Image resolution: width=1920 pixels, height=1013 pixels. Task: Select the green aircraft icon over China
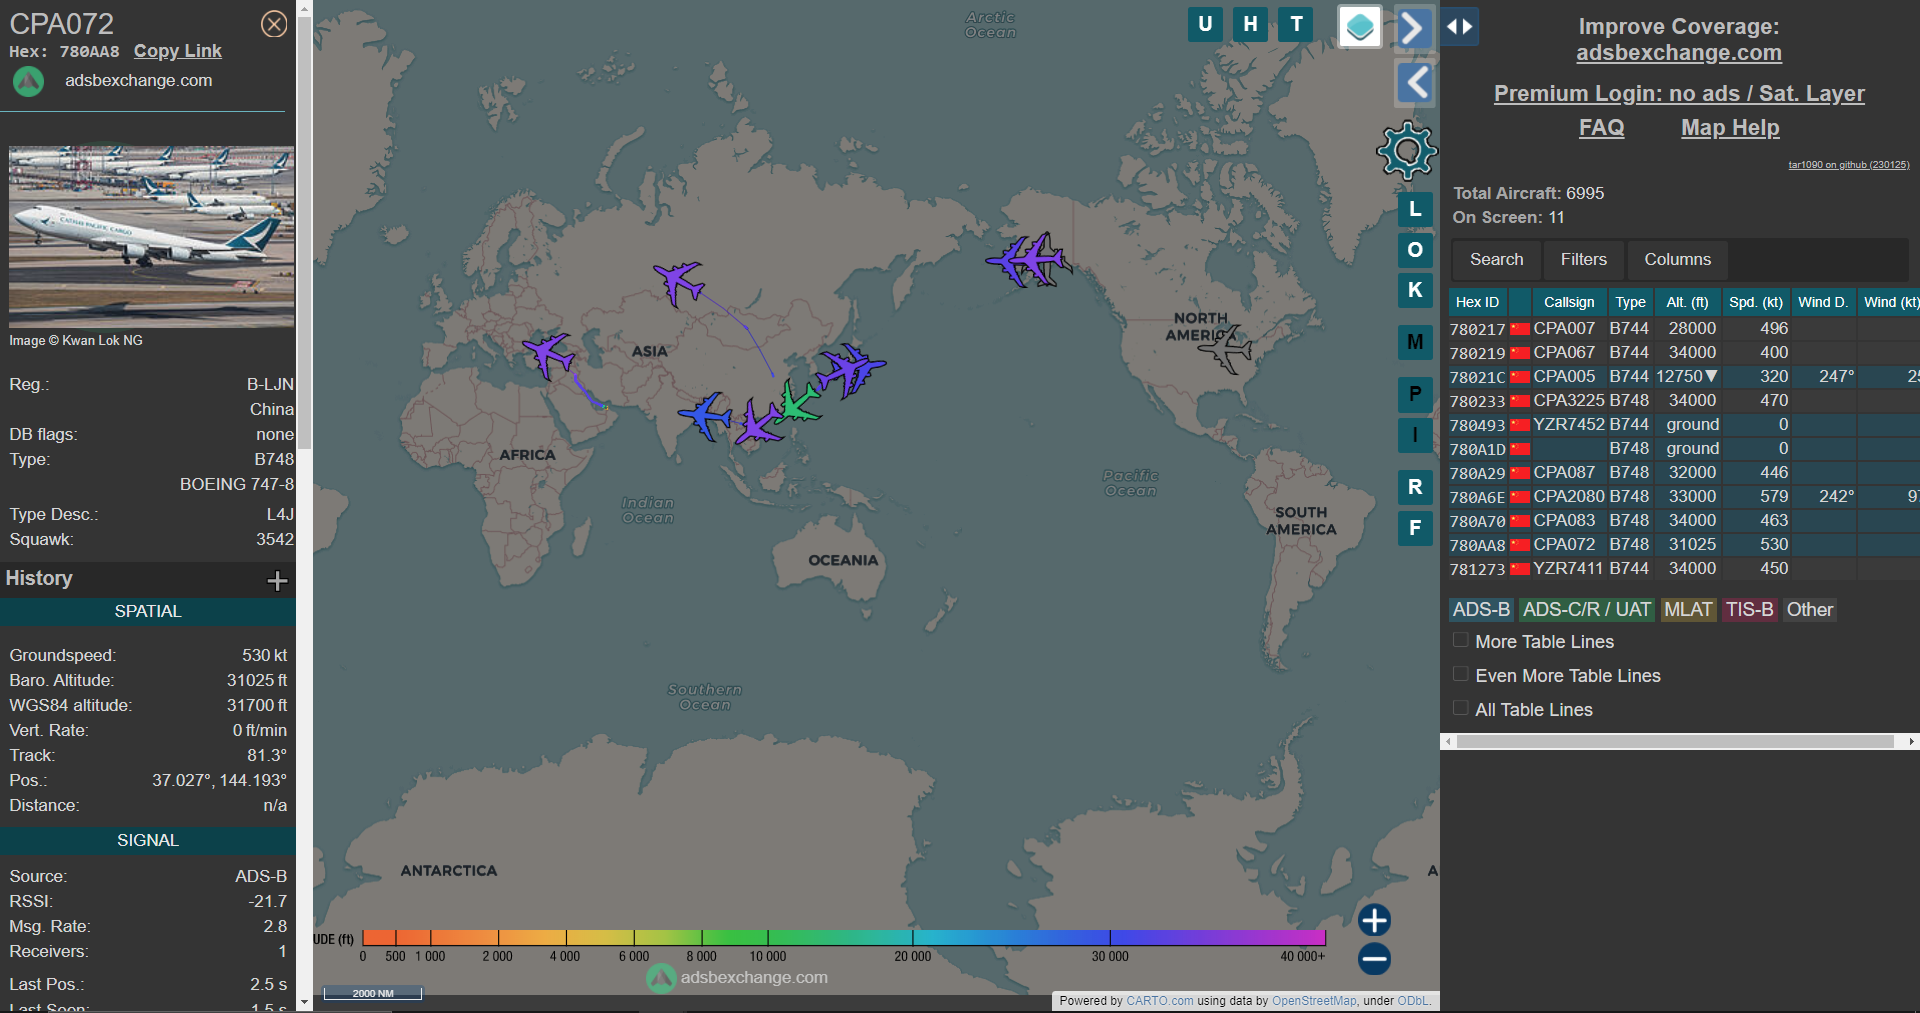click(x=799, y=402)
